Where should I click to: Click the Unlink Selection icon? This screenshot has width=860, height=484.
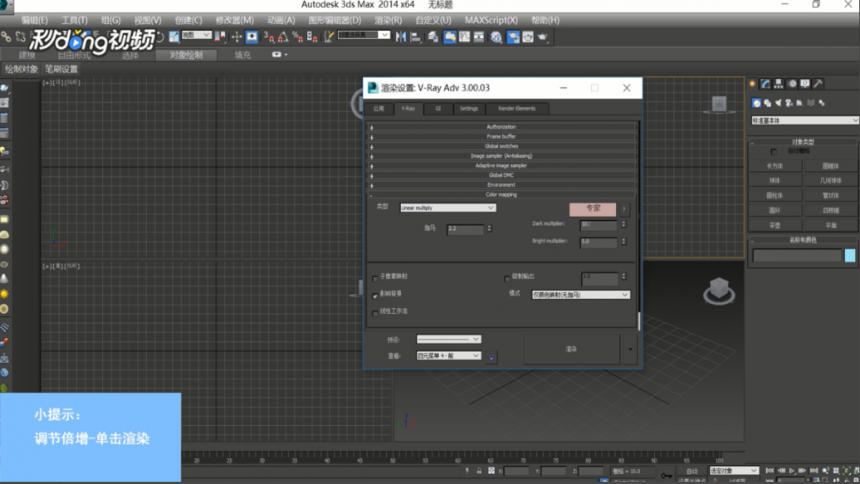20,37
